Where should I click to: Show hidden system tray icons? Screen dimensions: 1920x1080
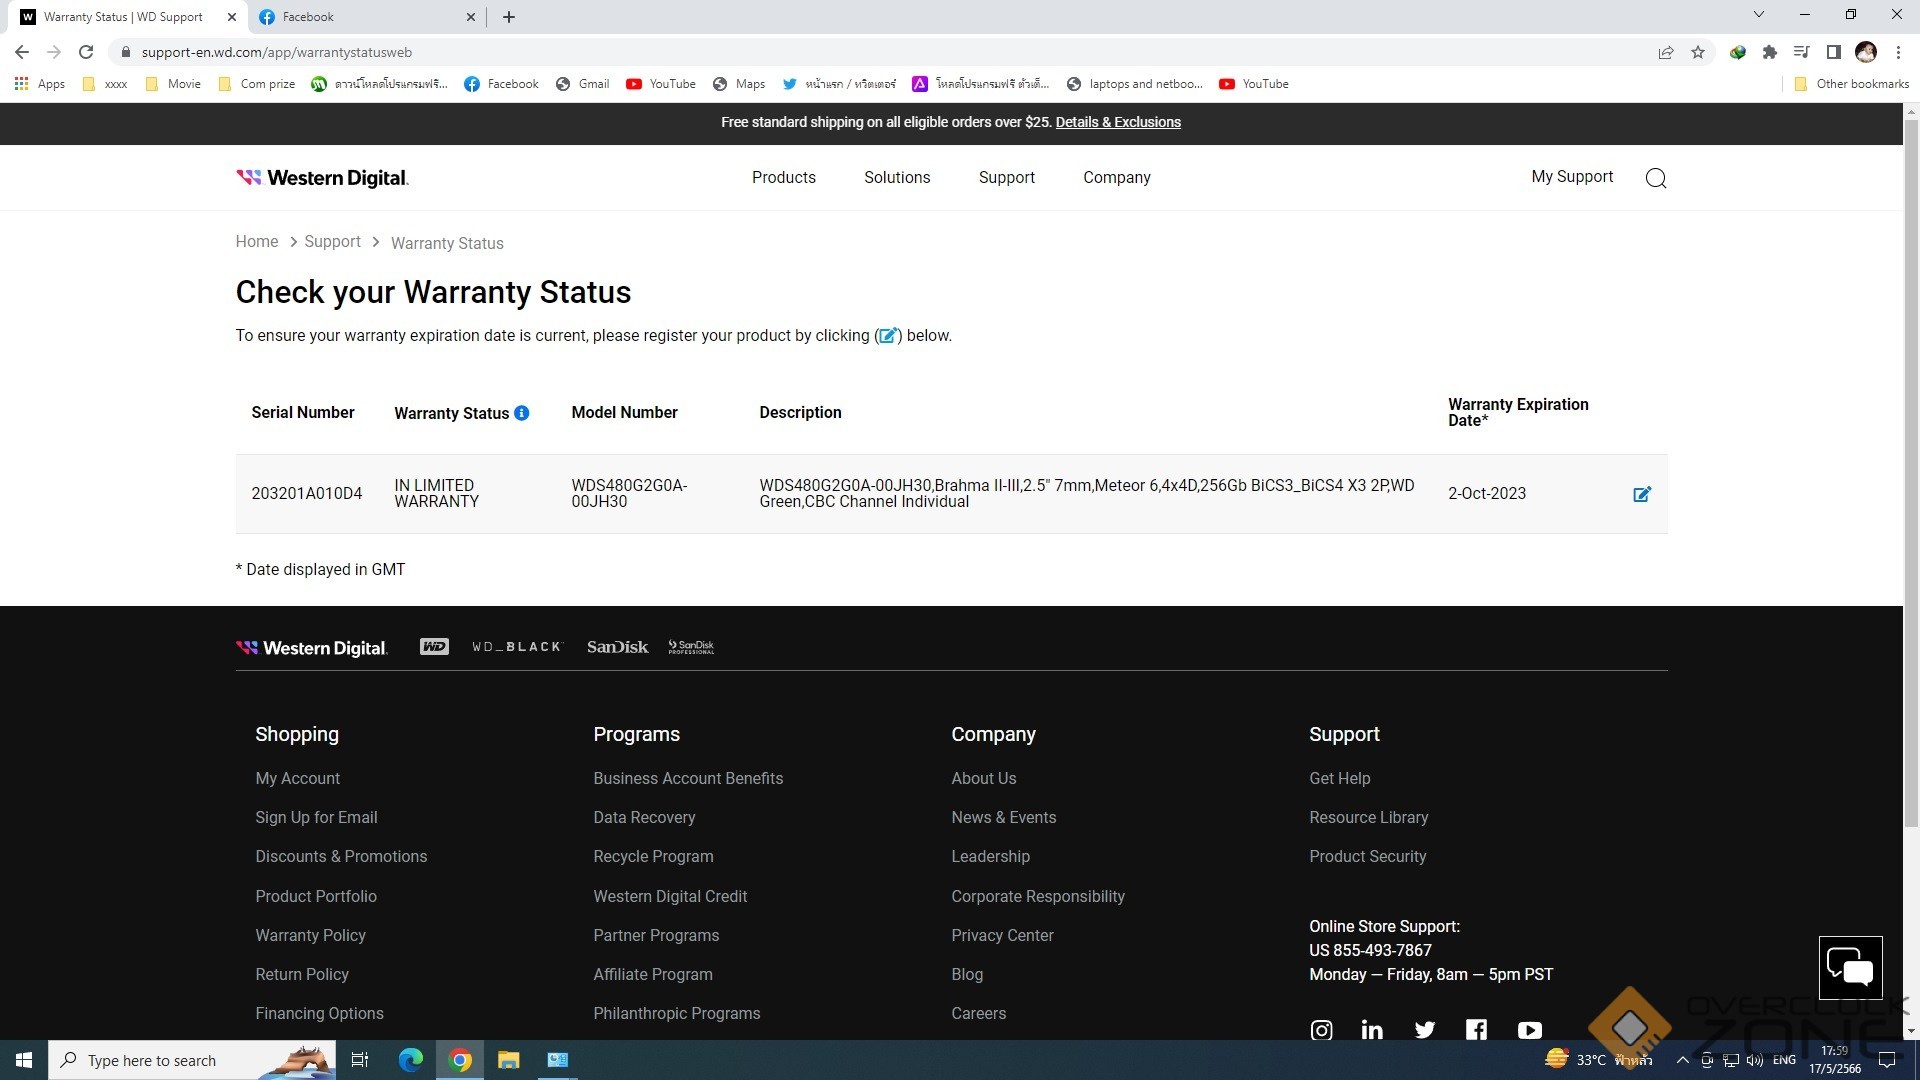point(1682,1060)
